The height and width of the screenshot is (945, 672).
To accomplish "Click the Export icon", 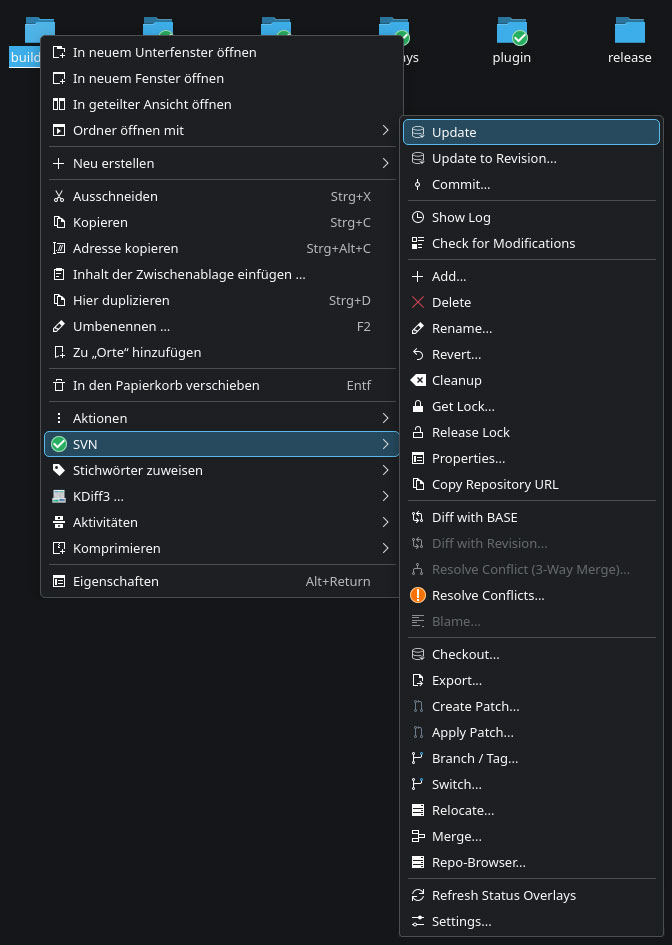I will point(418,680).
